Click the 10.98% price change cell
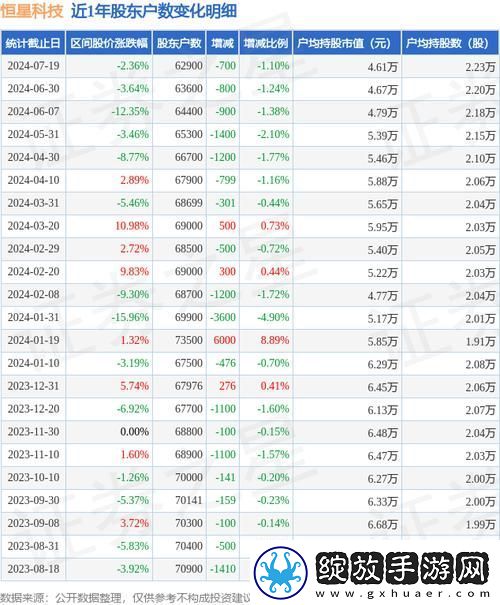 132,226
